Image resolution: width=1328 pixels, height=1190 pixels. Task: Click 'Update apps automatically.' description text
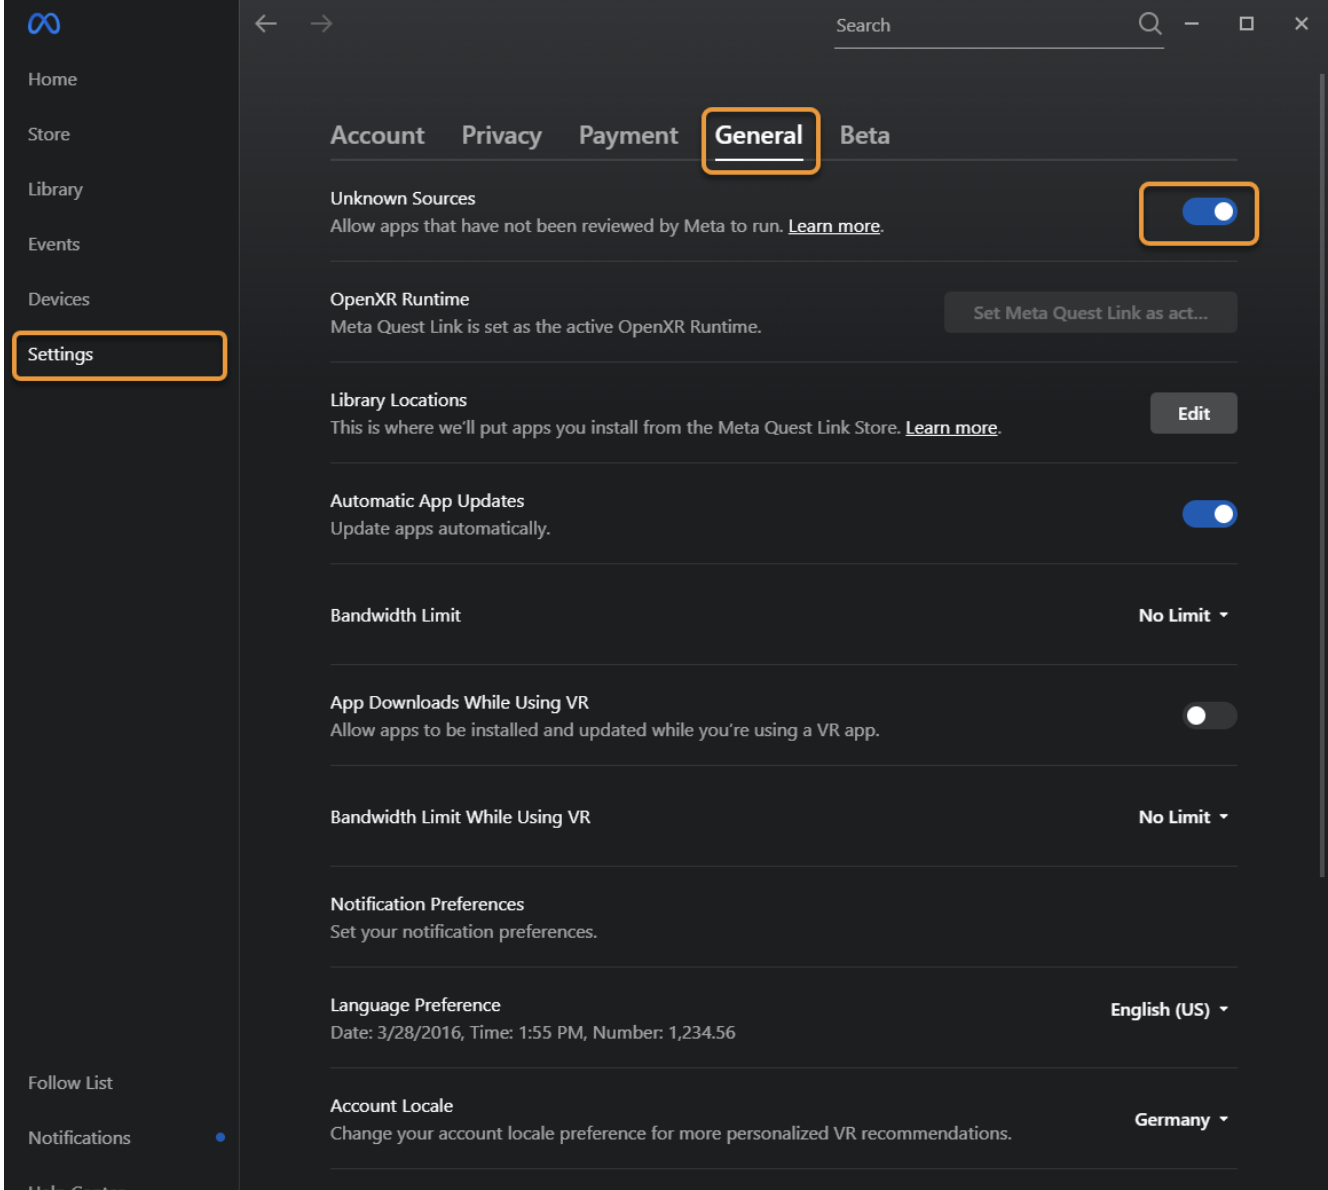440,528
